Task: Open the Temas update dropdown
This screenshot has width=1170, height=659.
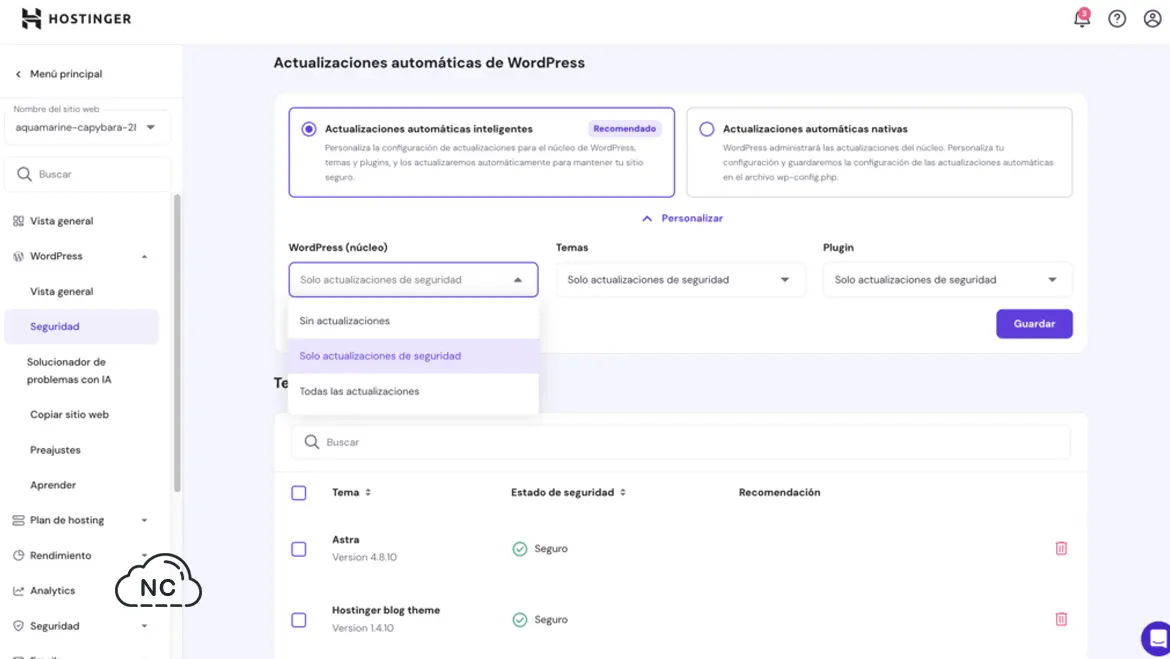Action: coord(681,280)
